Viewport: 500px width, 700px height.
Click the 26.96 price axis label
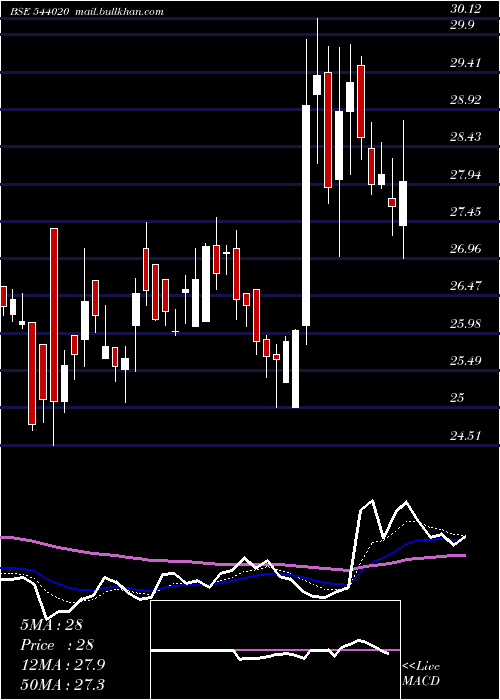(466, 248)
